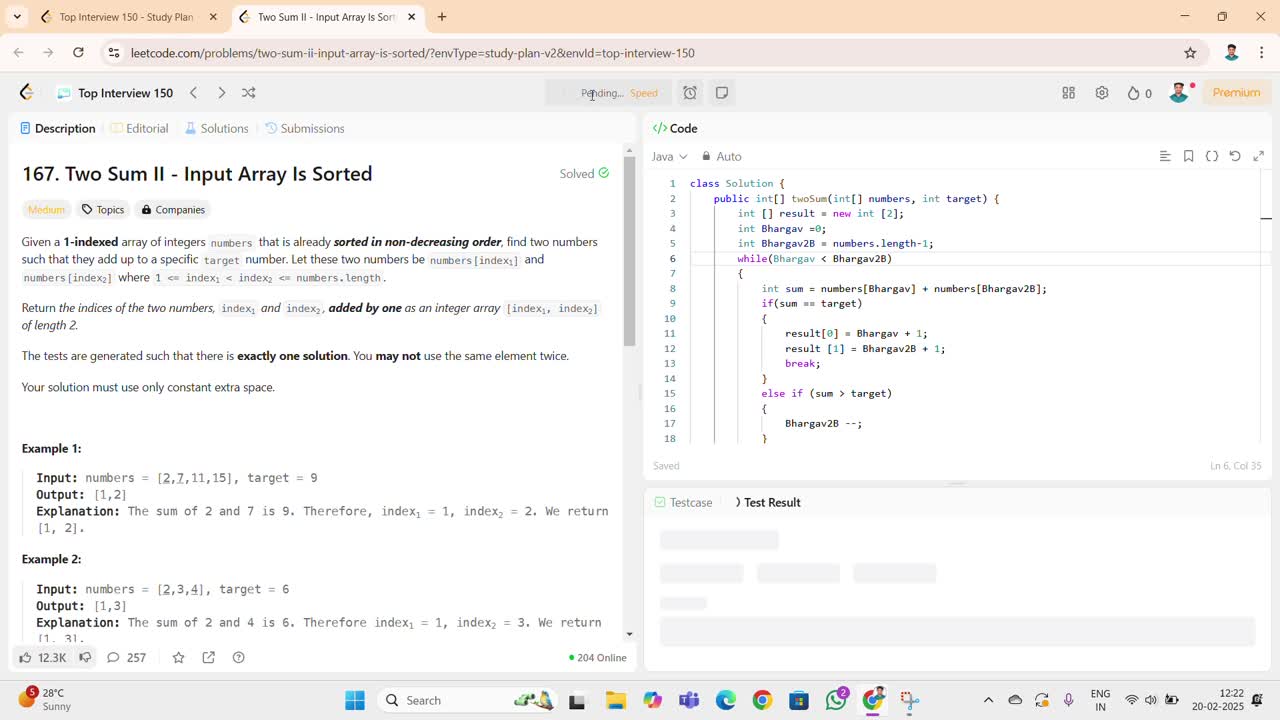Switch to the Testcase tab

[683, 502]
